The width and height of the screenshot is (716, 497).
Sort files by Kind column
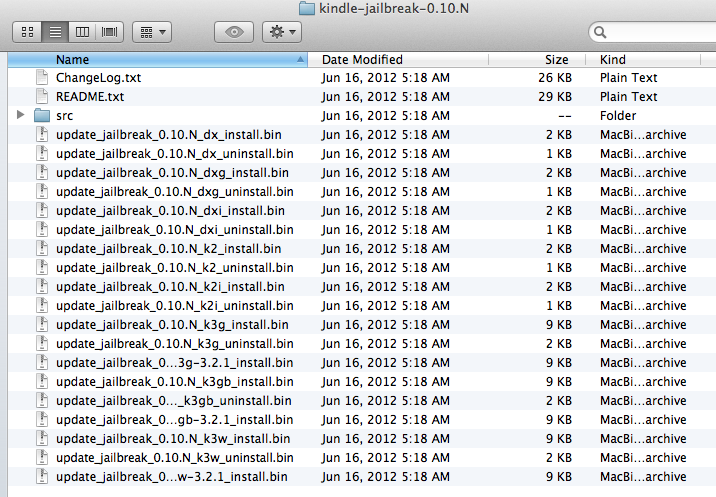click(643, 60)
